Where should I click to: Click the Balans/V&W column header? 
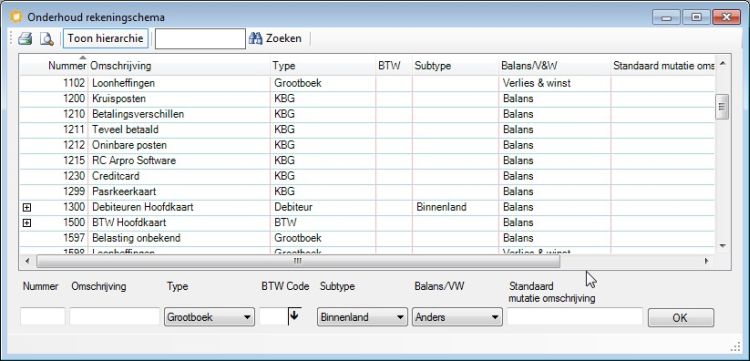tap(529, 66)
